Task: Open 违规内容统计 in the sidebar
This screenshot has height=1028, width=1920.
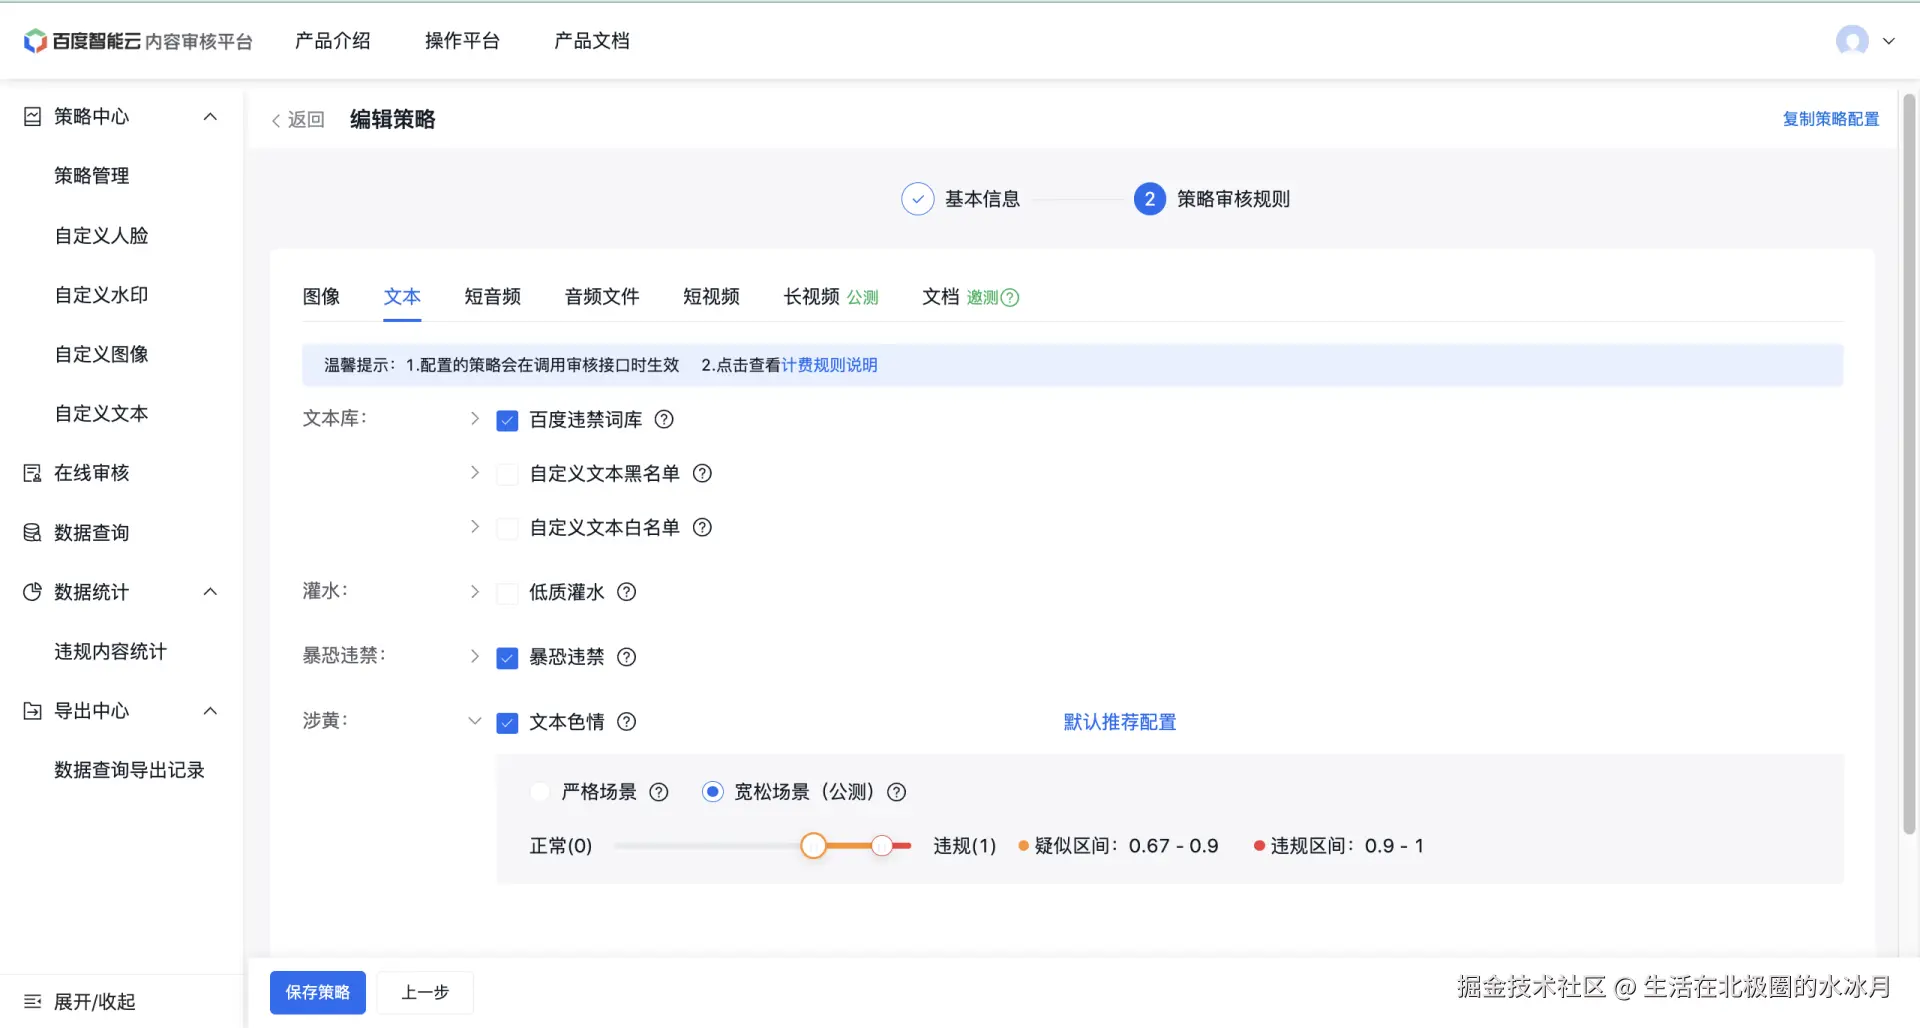Action: tap(111, 652)
